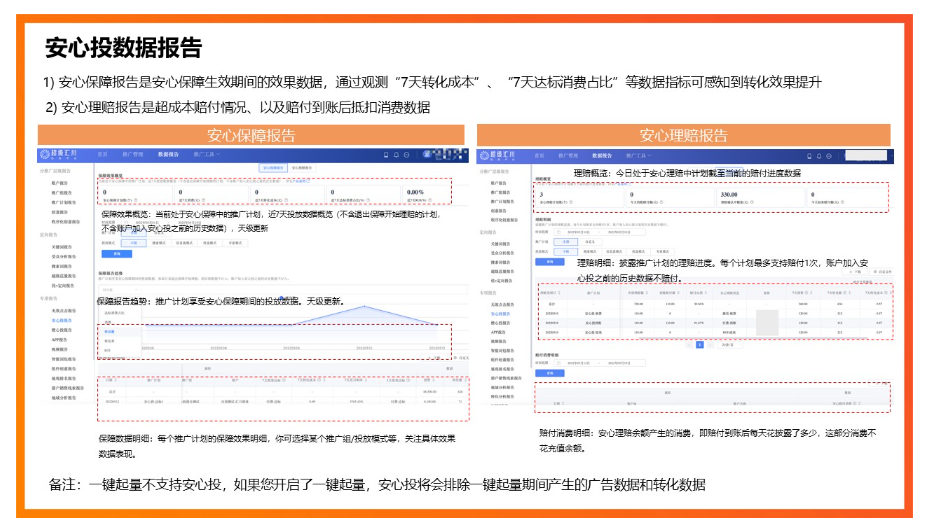Open APP报告 in the right screenshot sidebar
The height and width of the screenshot is (527, 940).
[x=498, y=332]
